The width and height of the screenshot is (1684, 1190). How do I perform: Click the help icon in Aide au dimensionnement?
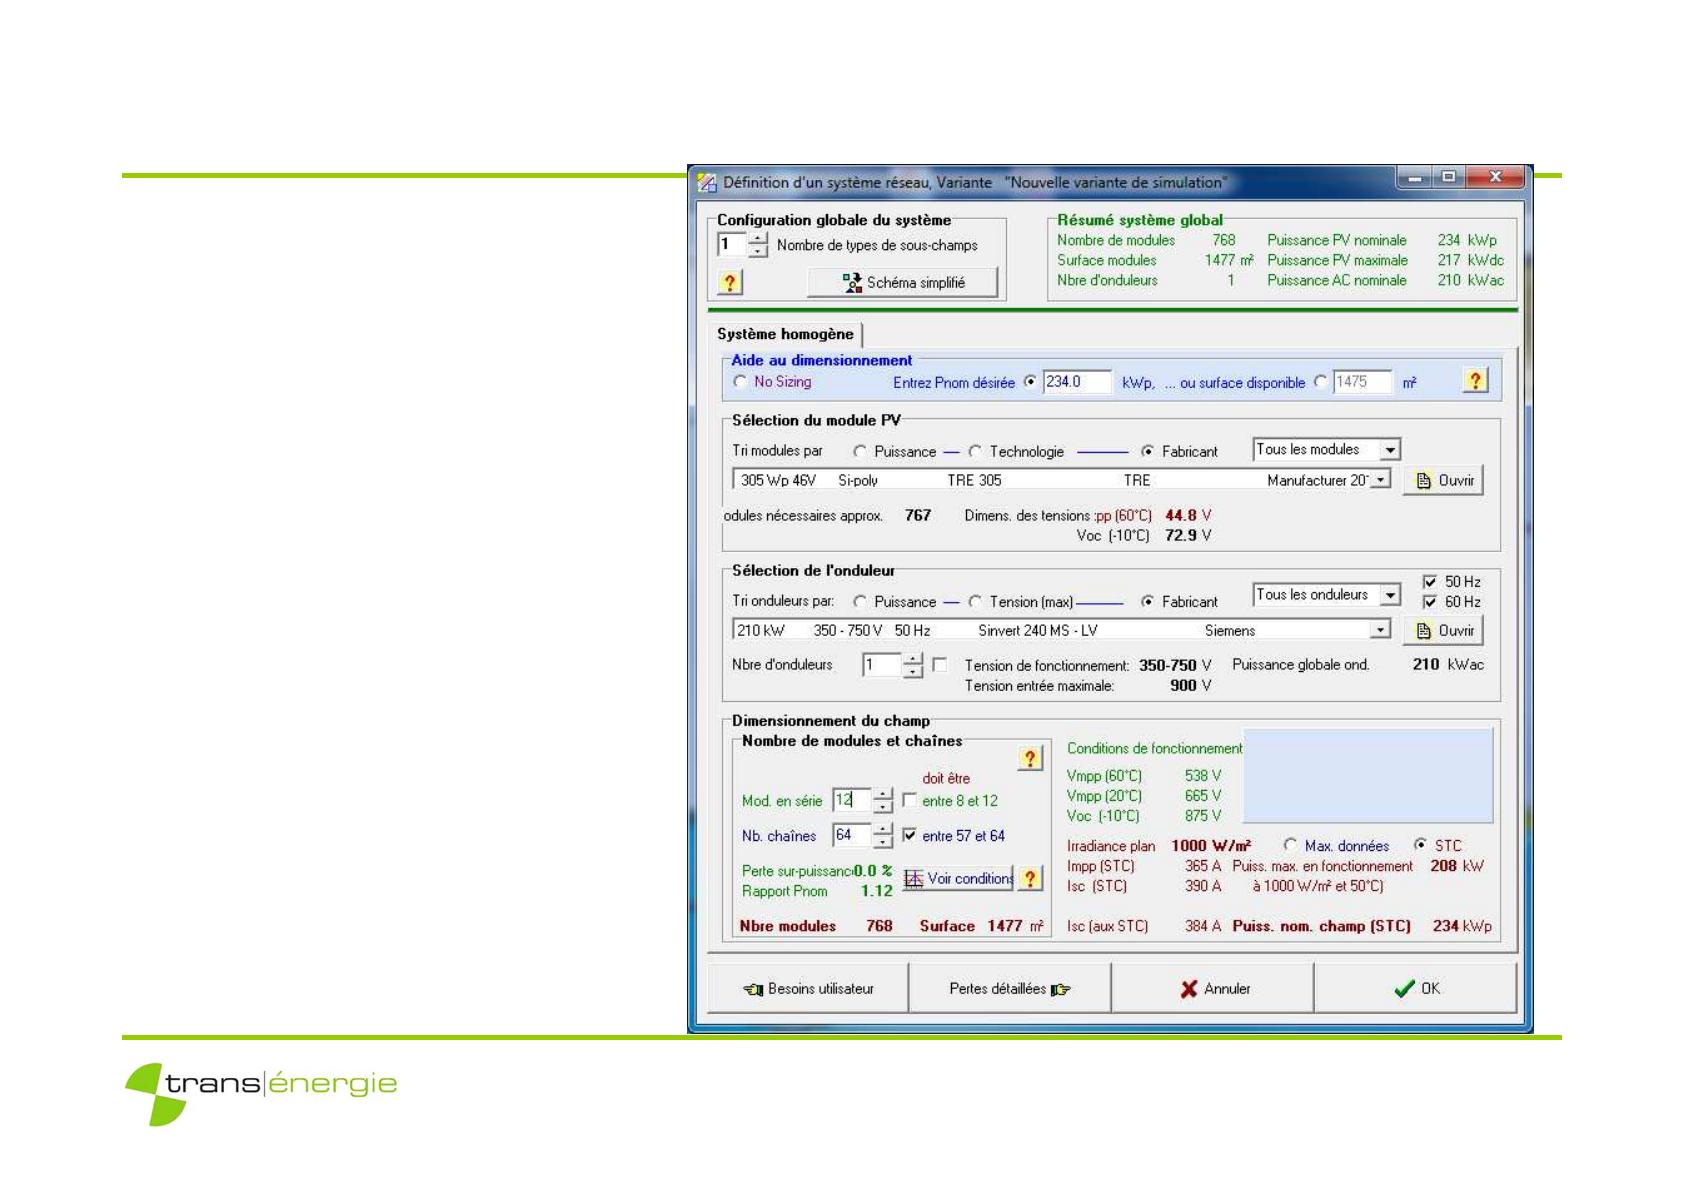pyautogui.click(x=1474, y=381)
